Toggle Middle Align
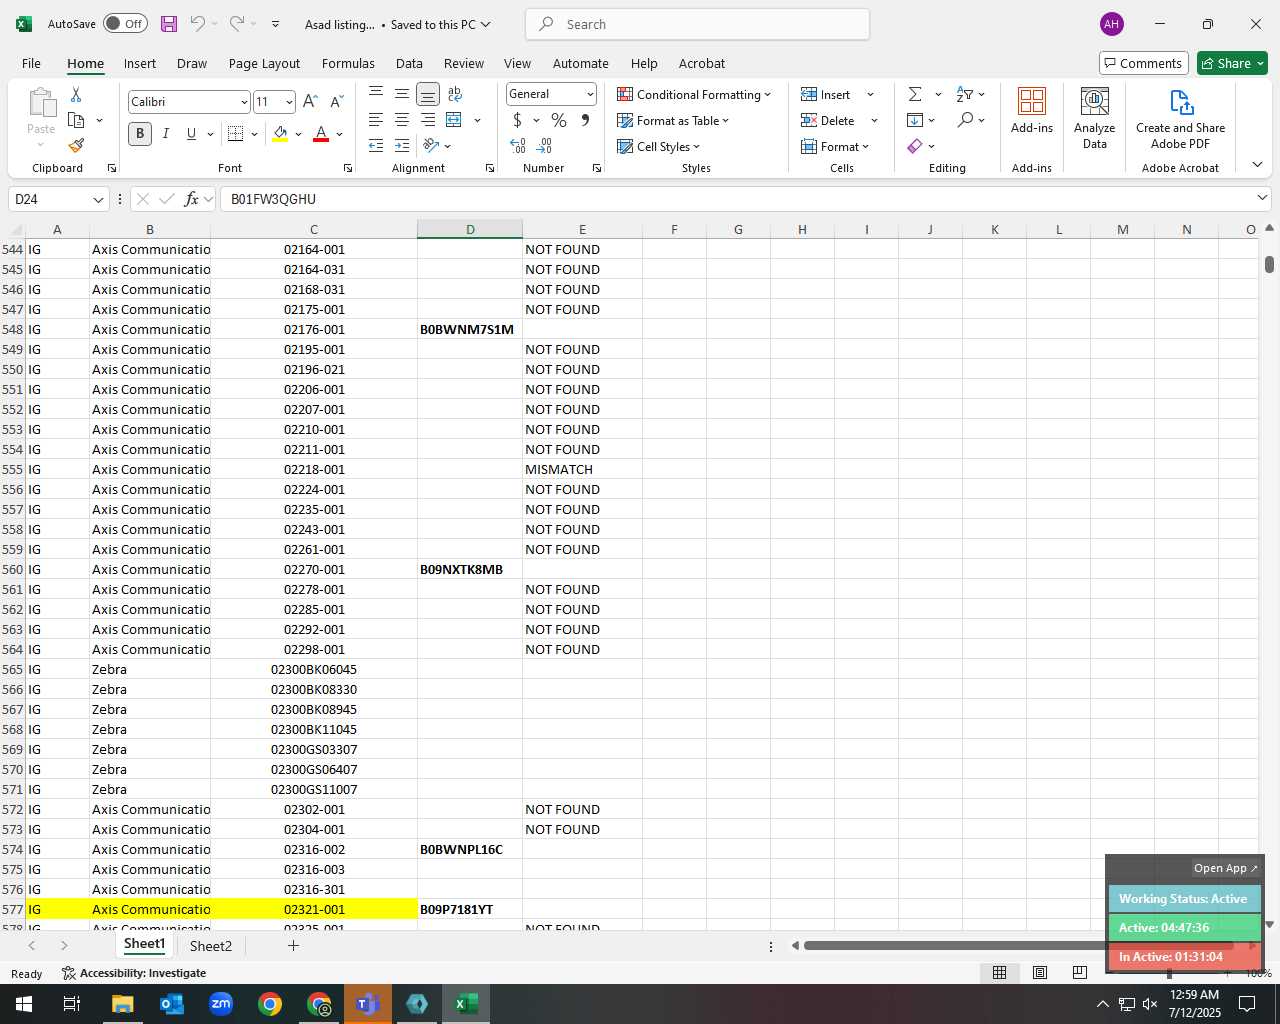This screenshot has height=1024, width=1280. pyautogui.click(x=402, y=94)
